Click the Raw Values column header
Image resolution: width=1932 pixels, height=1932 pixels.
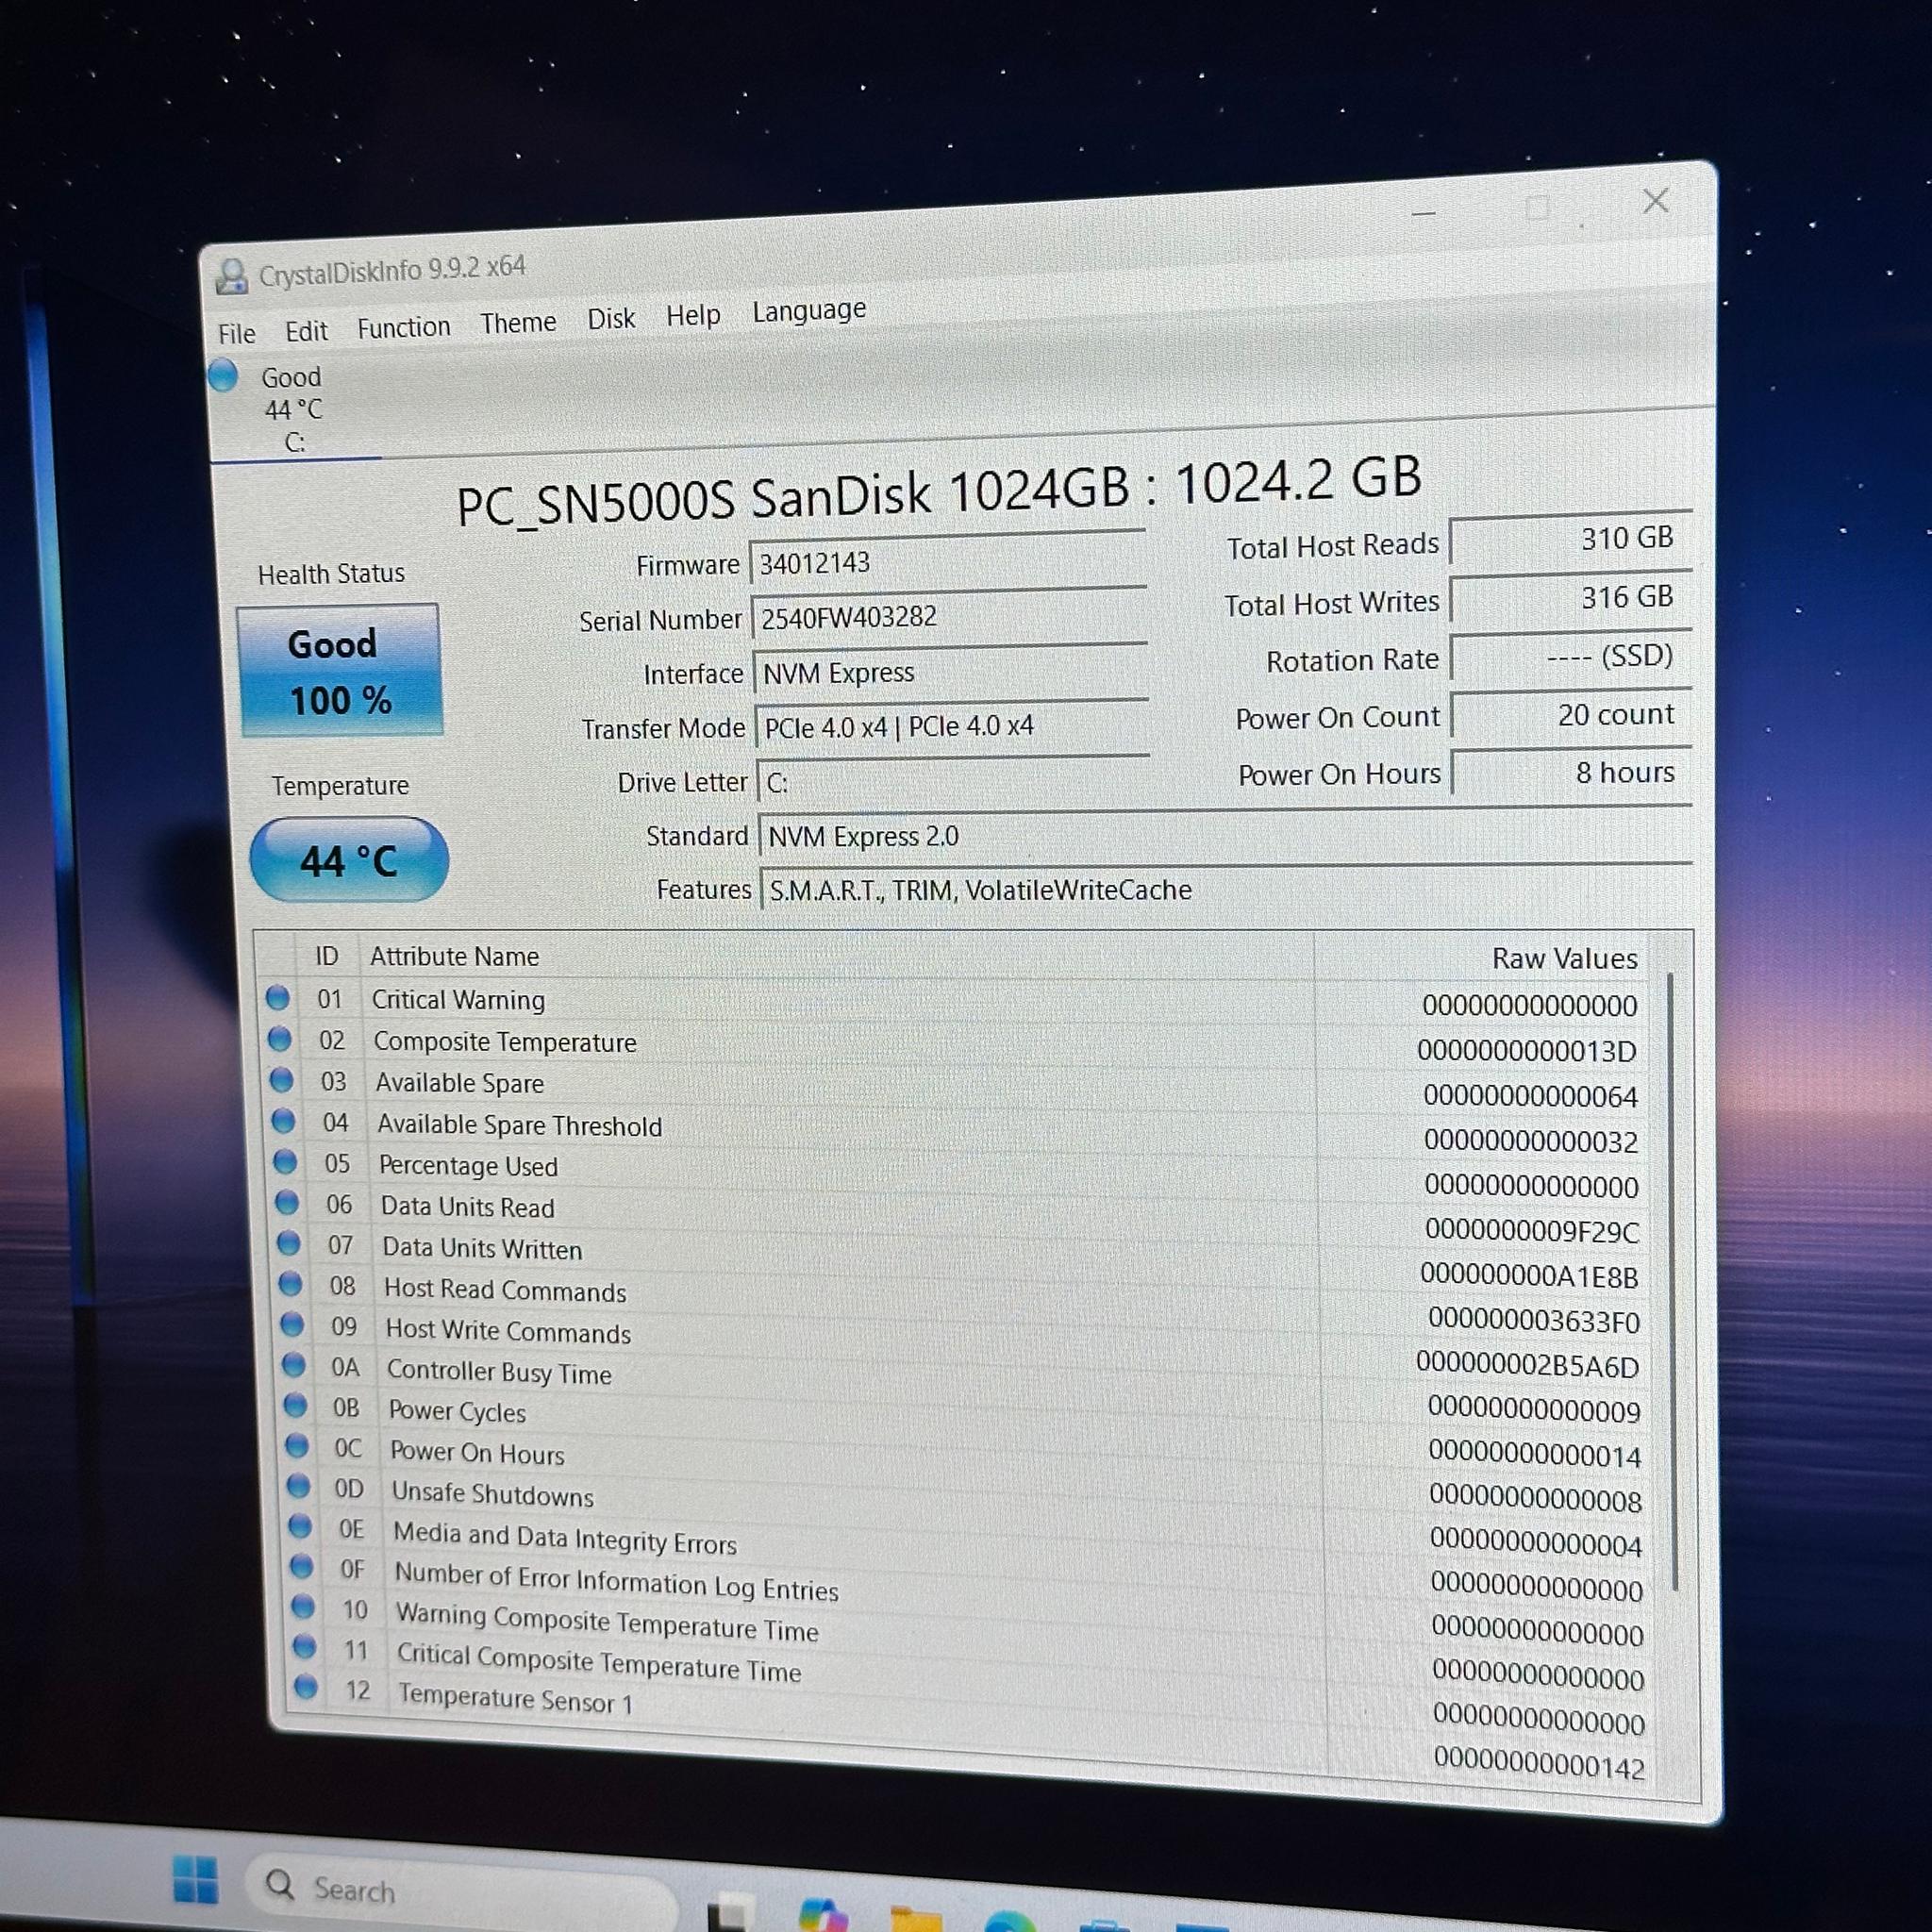[x=1565, y=959]
